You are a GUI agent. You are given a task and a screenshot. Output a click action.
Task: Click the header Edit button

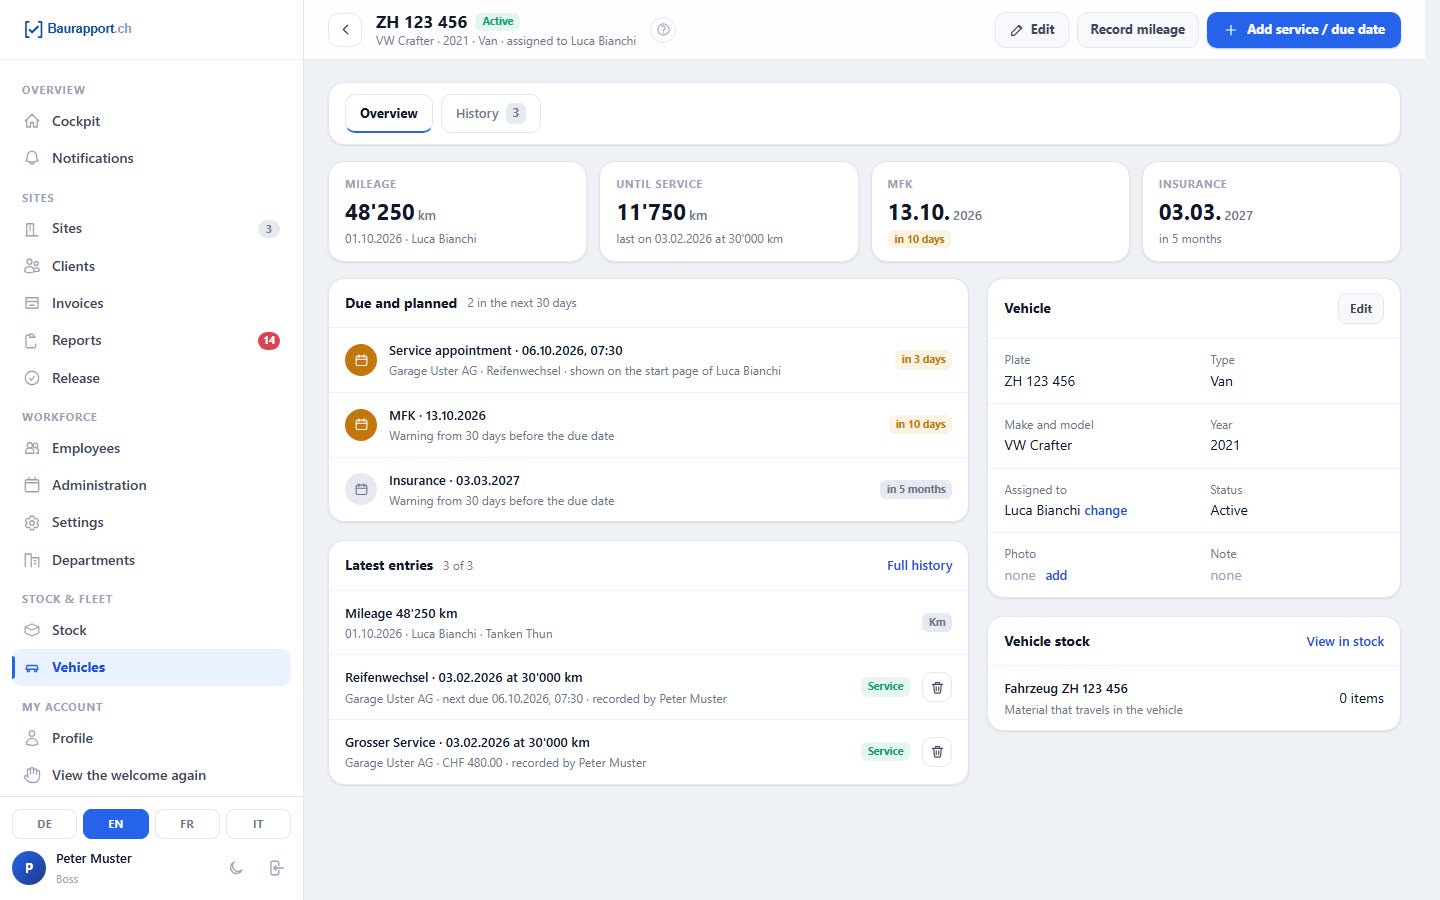1032,30
